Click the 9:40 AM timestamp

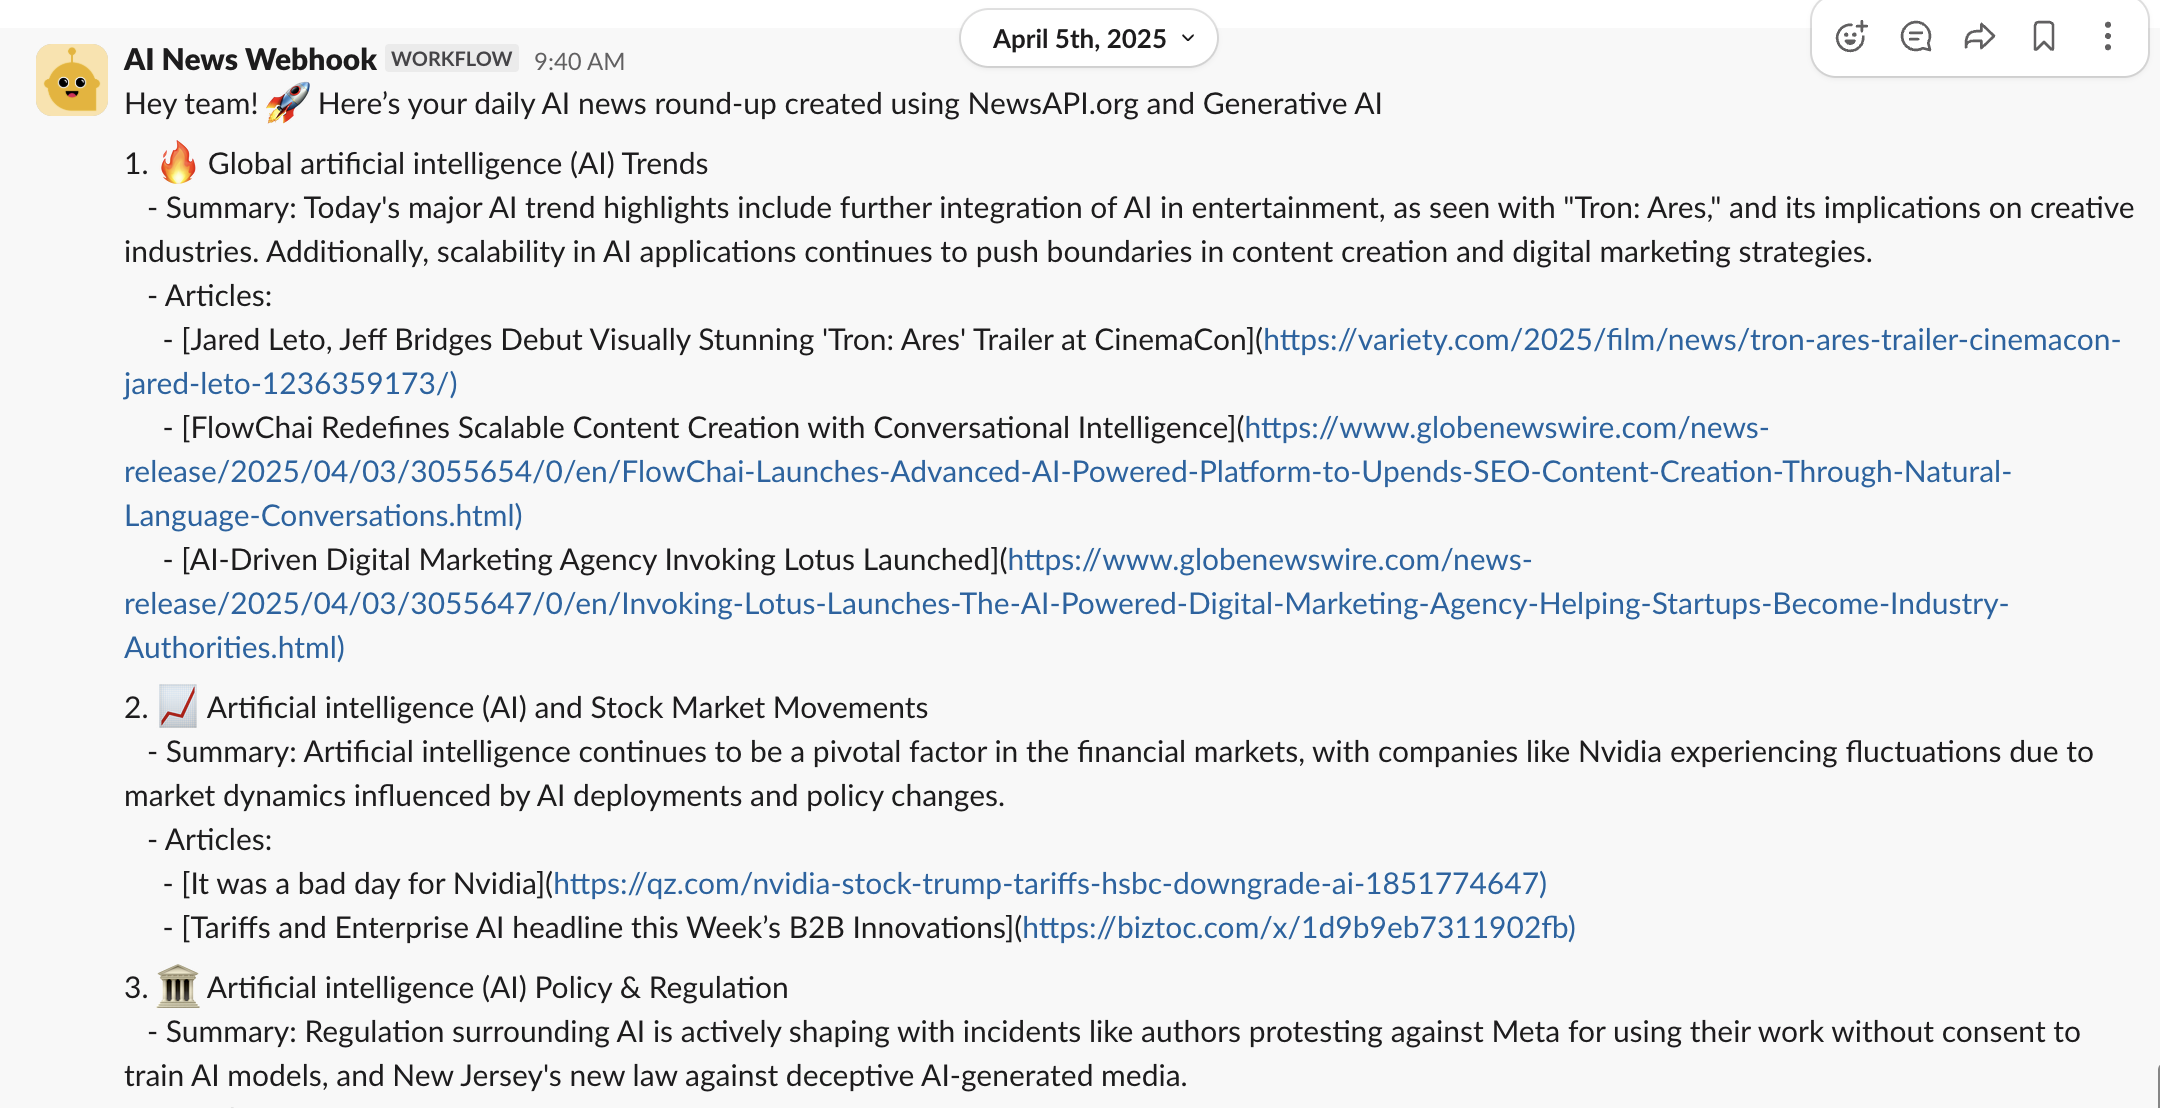pyautogui.click(x=579, y=62)
